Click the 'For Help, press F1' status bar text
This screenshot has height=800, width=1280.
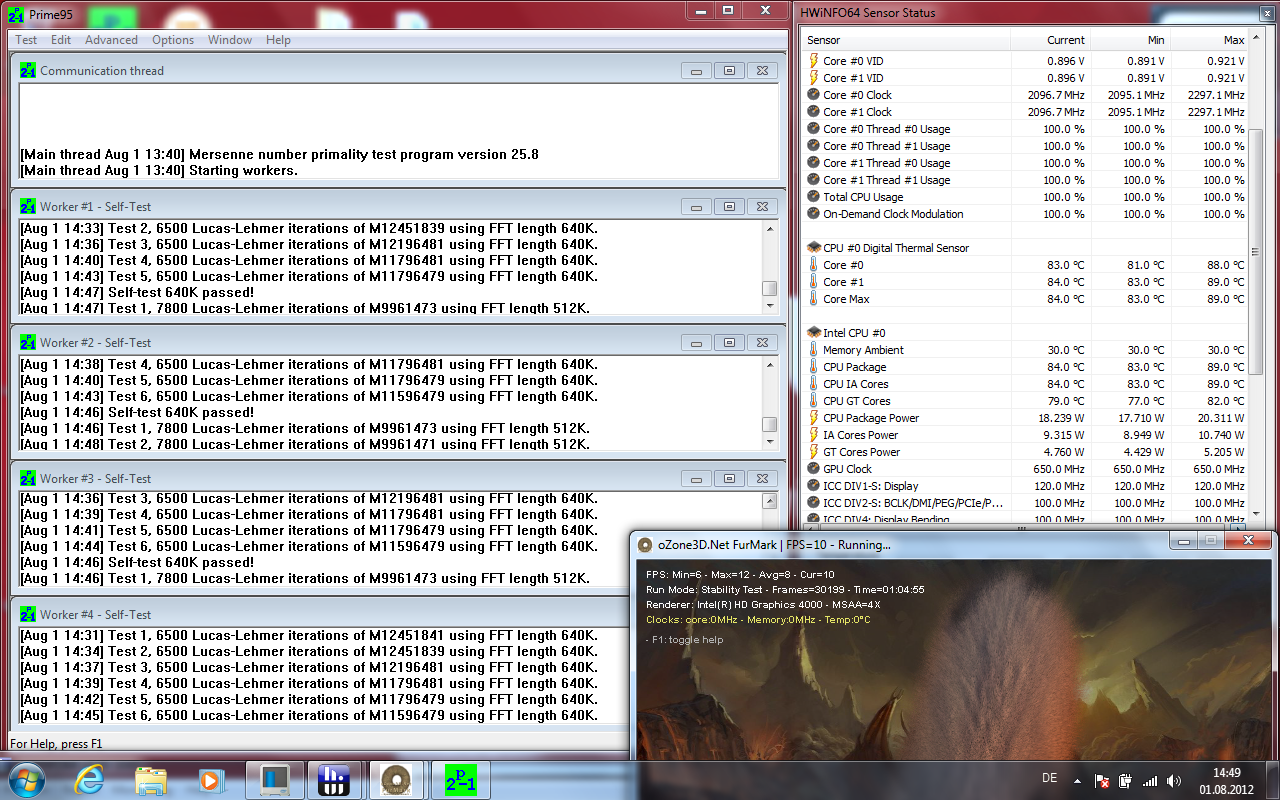[x=56, y=744]
